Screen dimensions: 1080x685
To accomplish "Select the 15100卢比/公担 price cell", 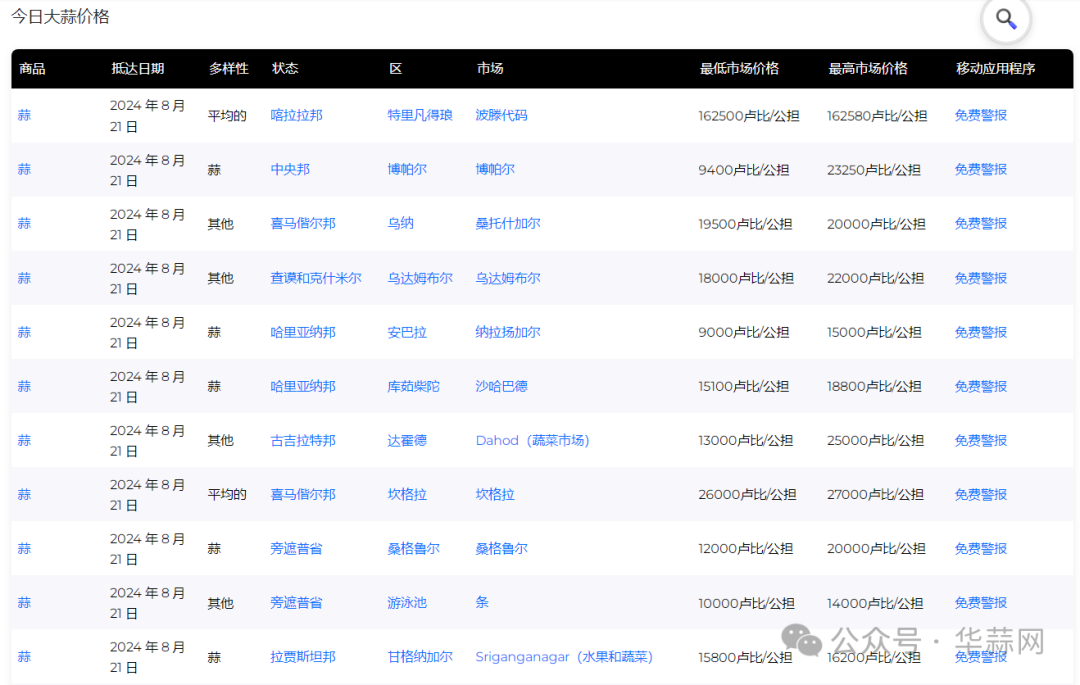I will tap(743, 386).
